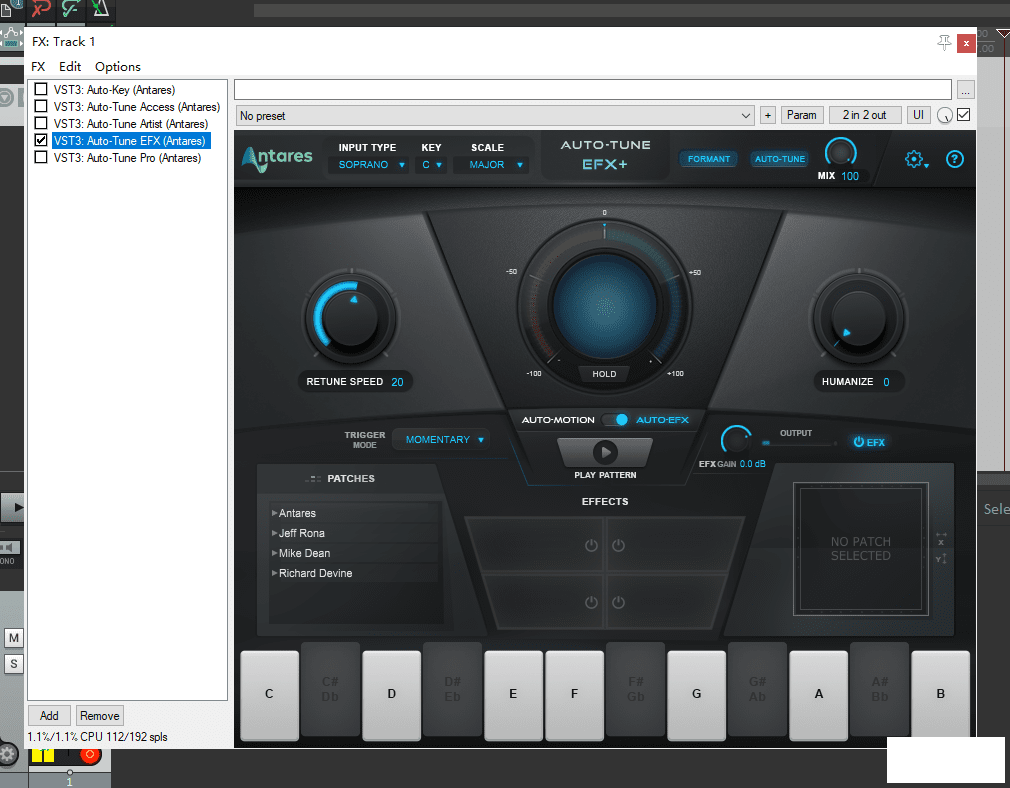This screenshot has height=788, width=1010.
Task: Solo the track with the S button
Action: [x=14, y=664]
